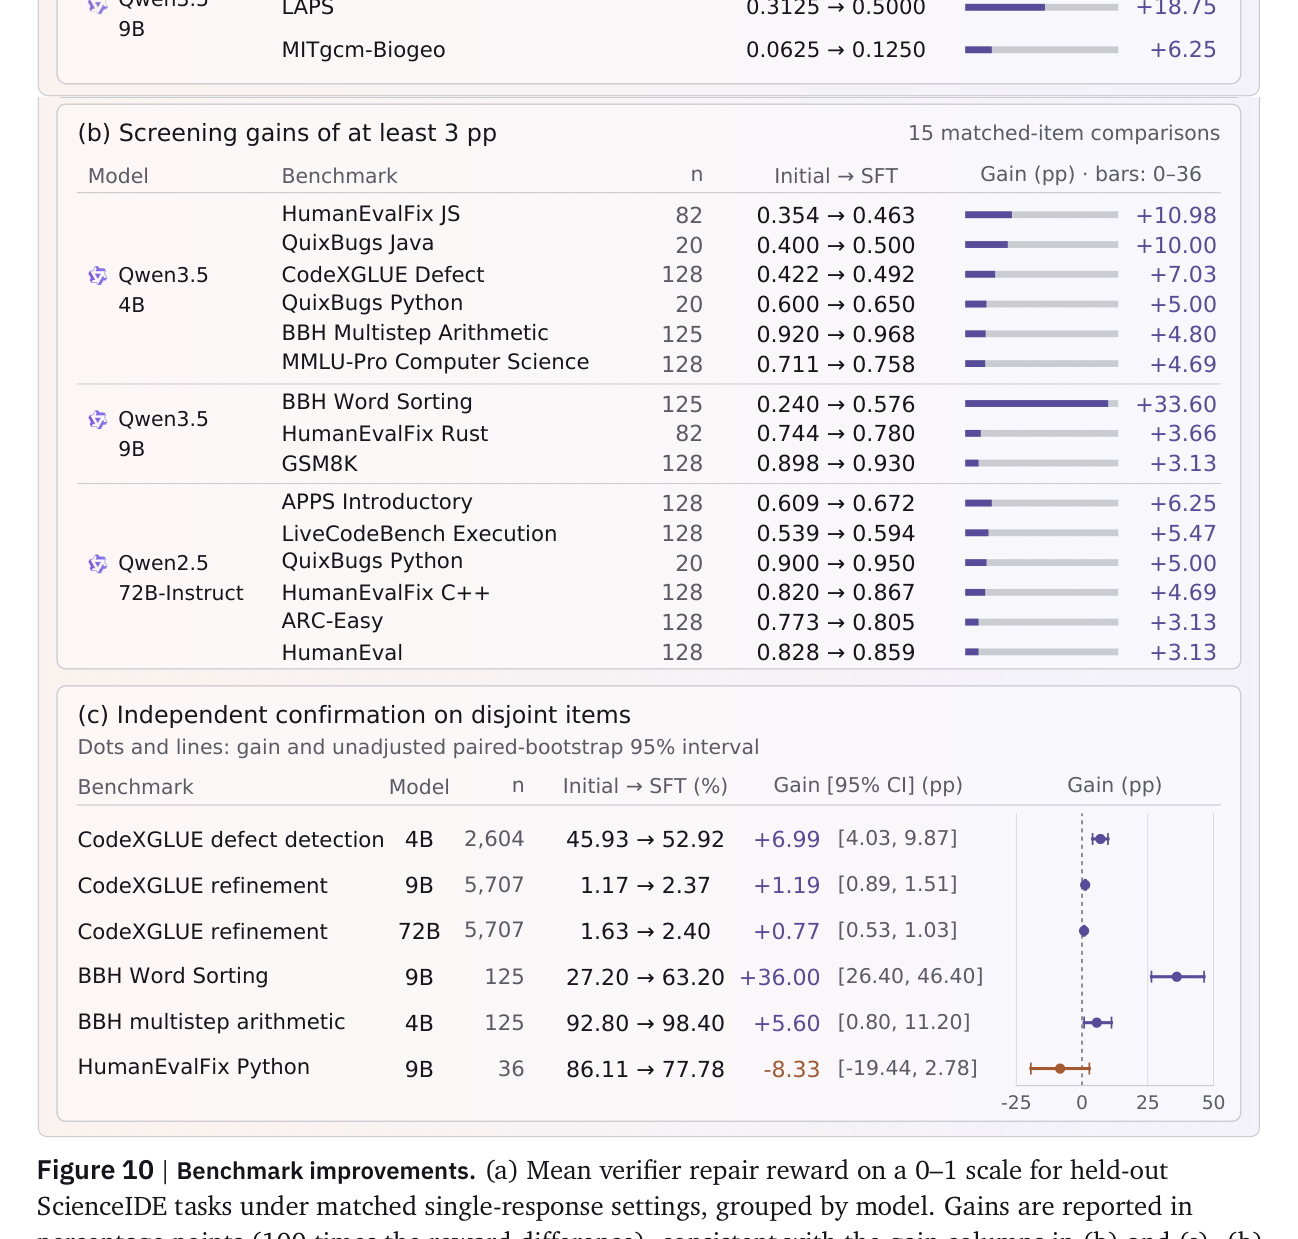The image size is (1298, 1239).
Task: Click the Initial → SFT (%) column header
Action: tap(645, 786)
